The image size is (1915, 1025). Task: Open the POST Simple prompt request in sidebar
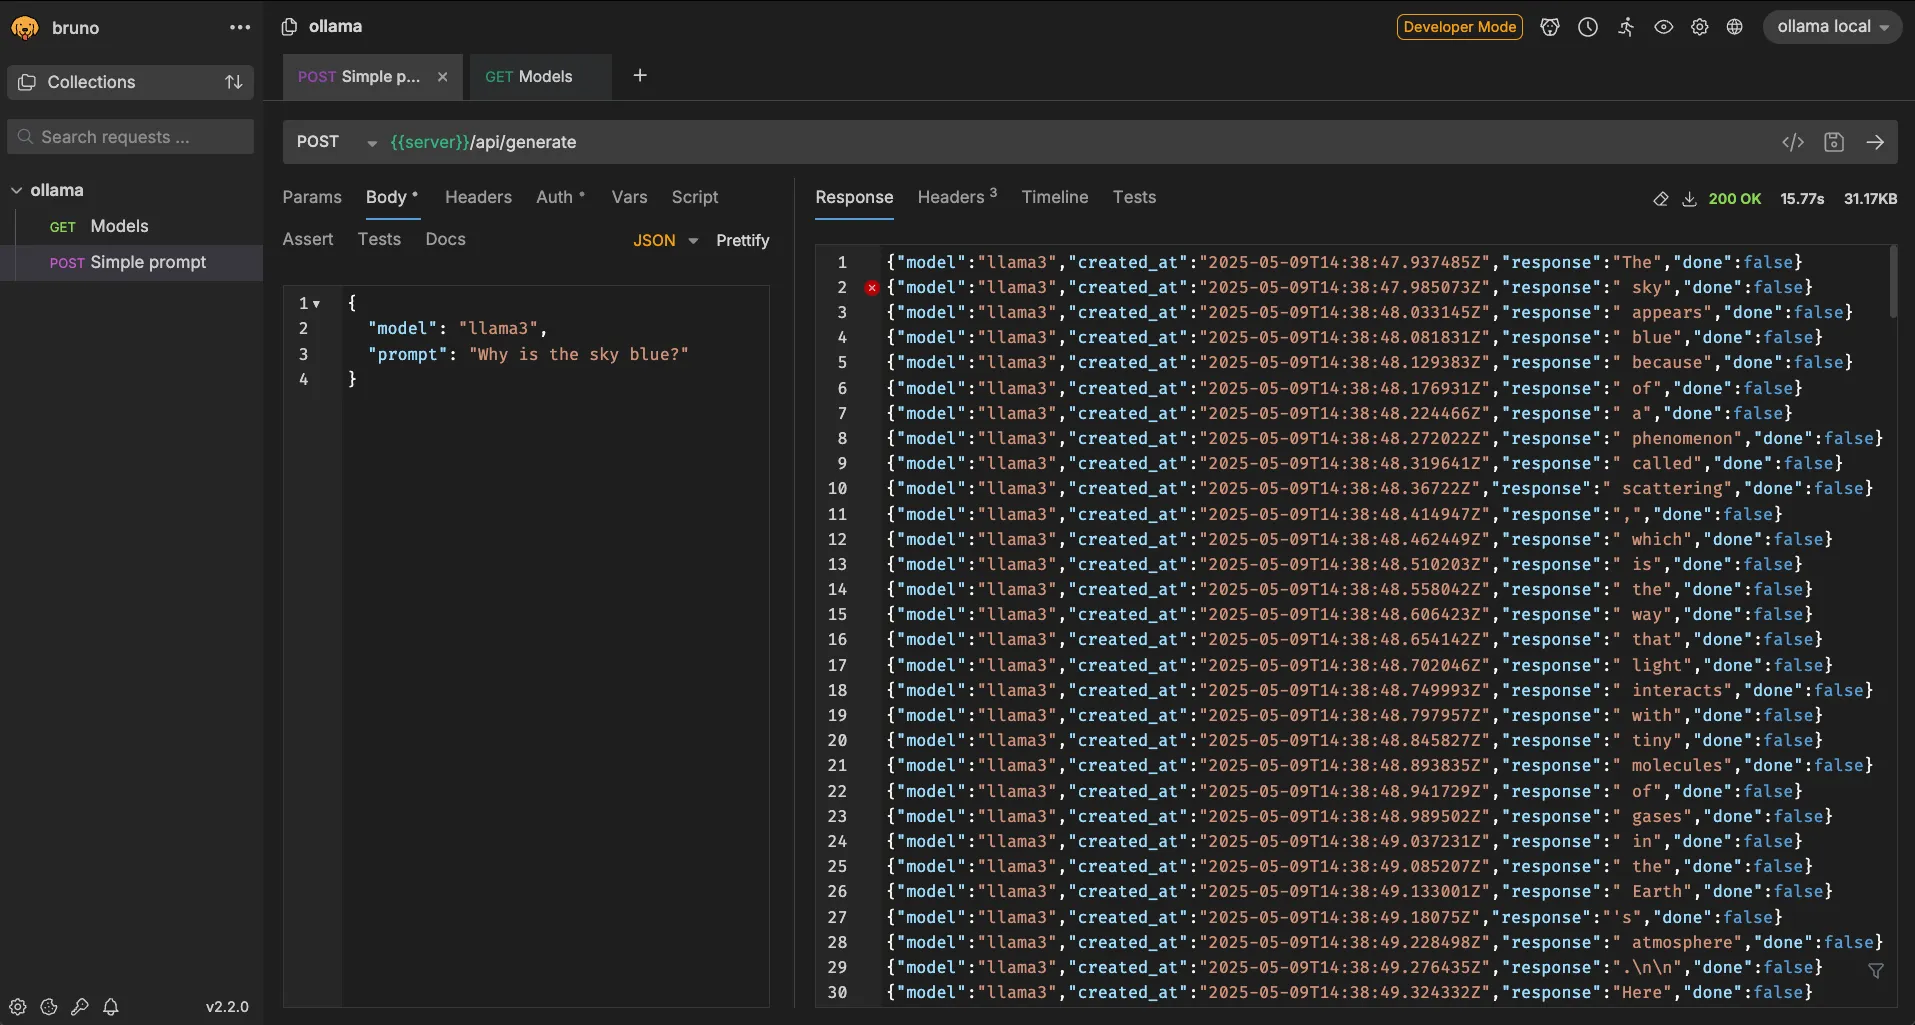pos(131,262)
